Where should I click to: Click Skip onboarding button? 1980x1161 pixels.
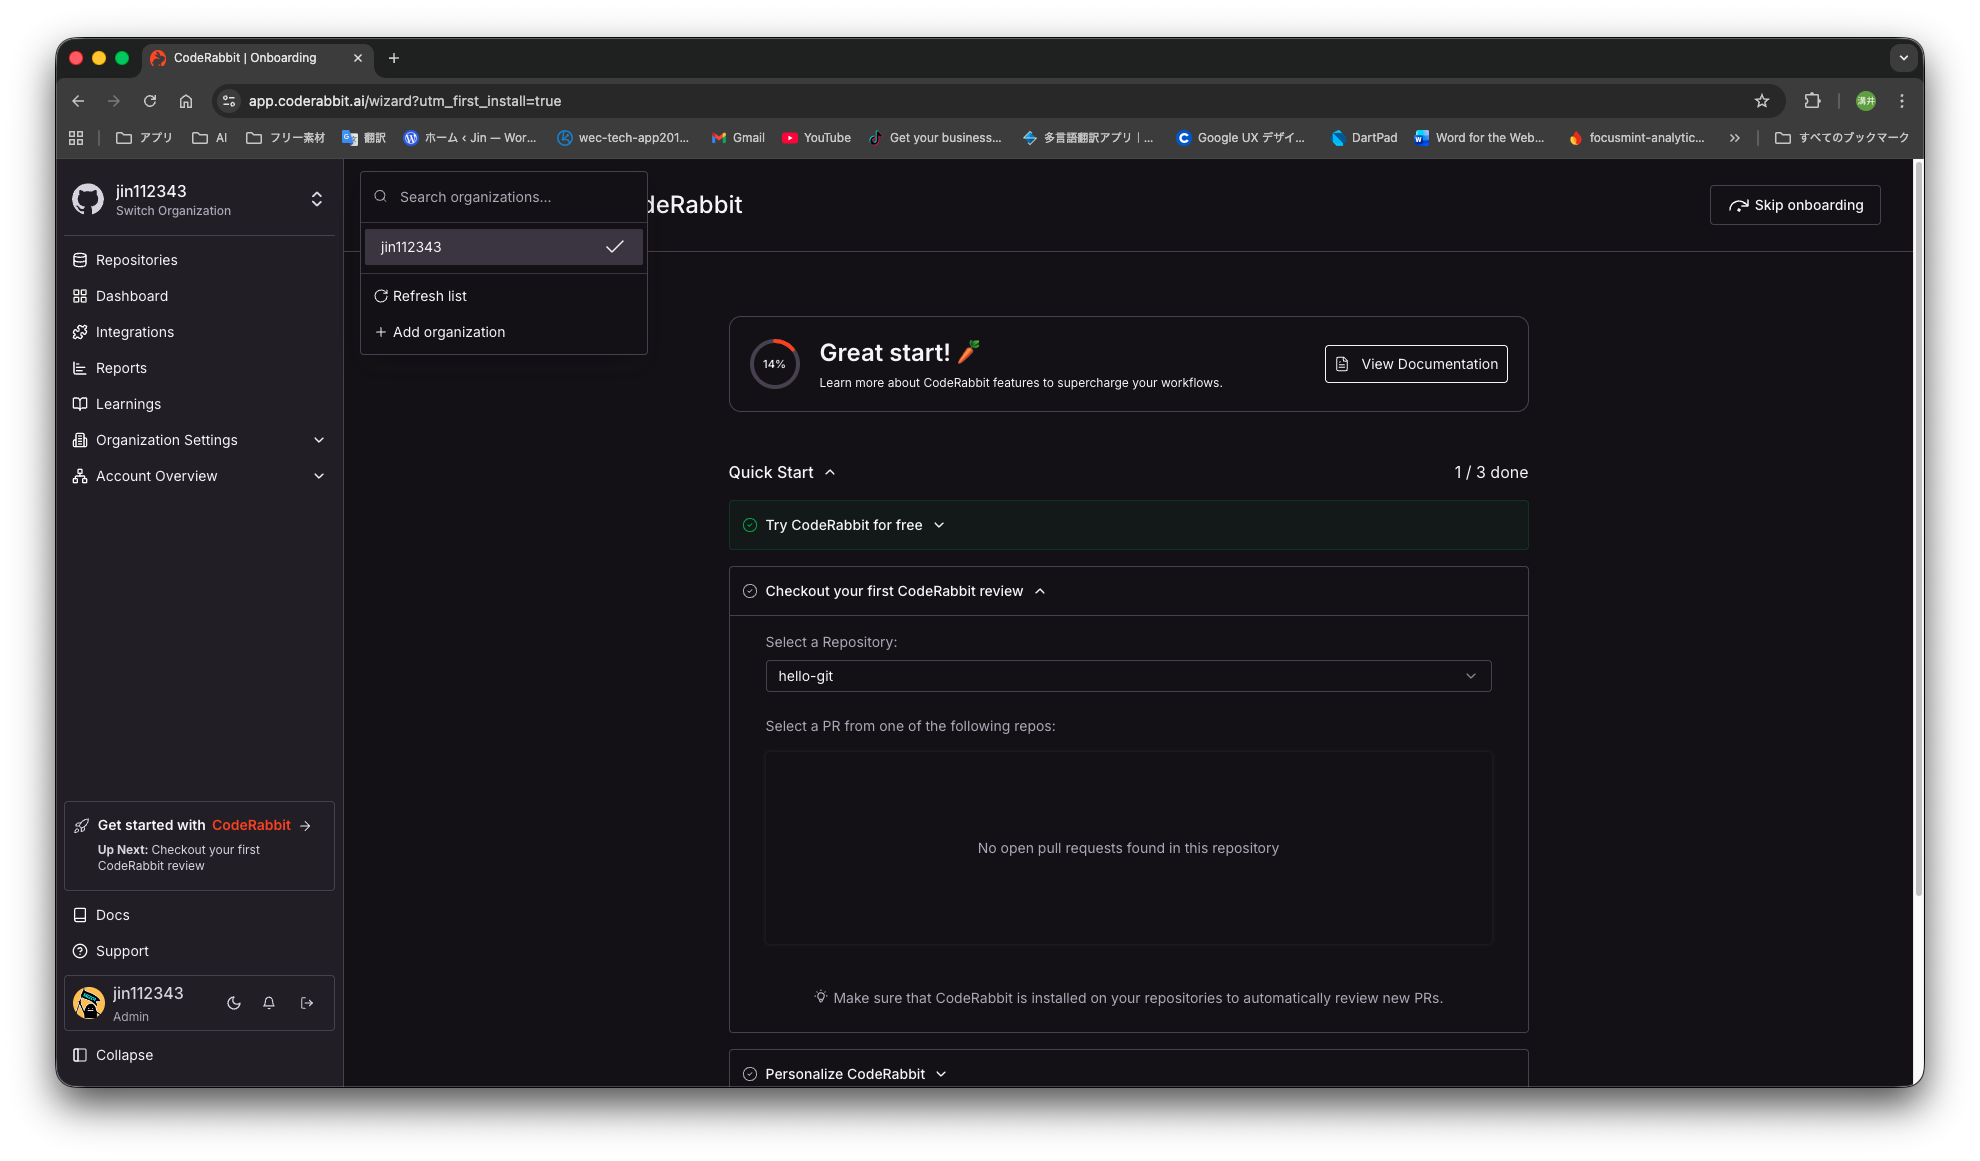click(1795, 205)
